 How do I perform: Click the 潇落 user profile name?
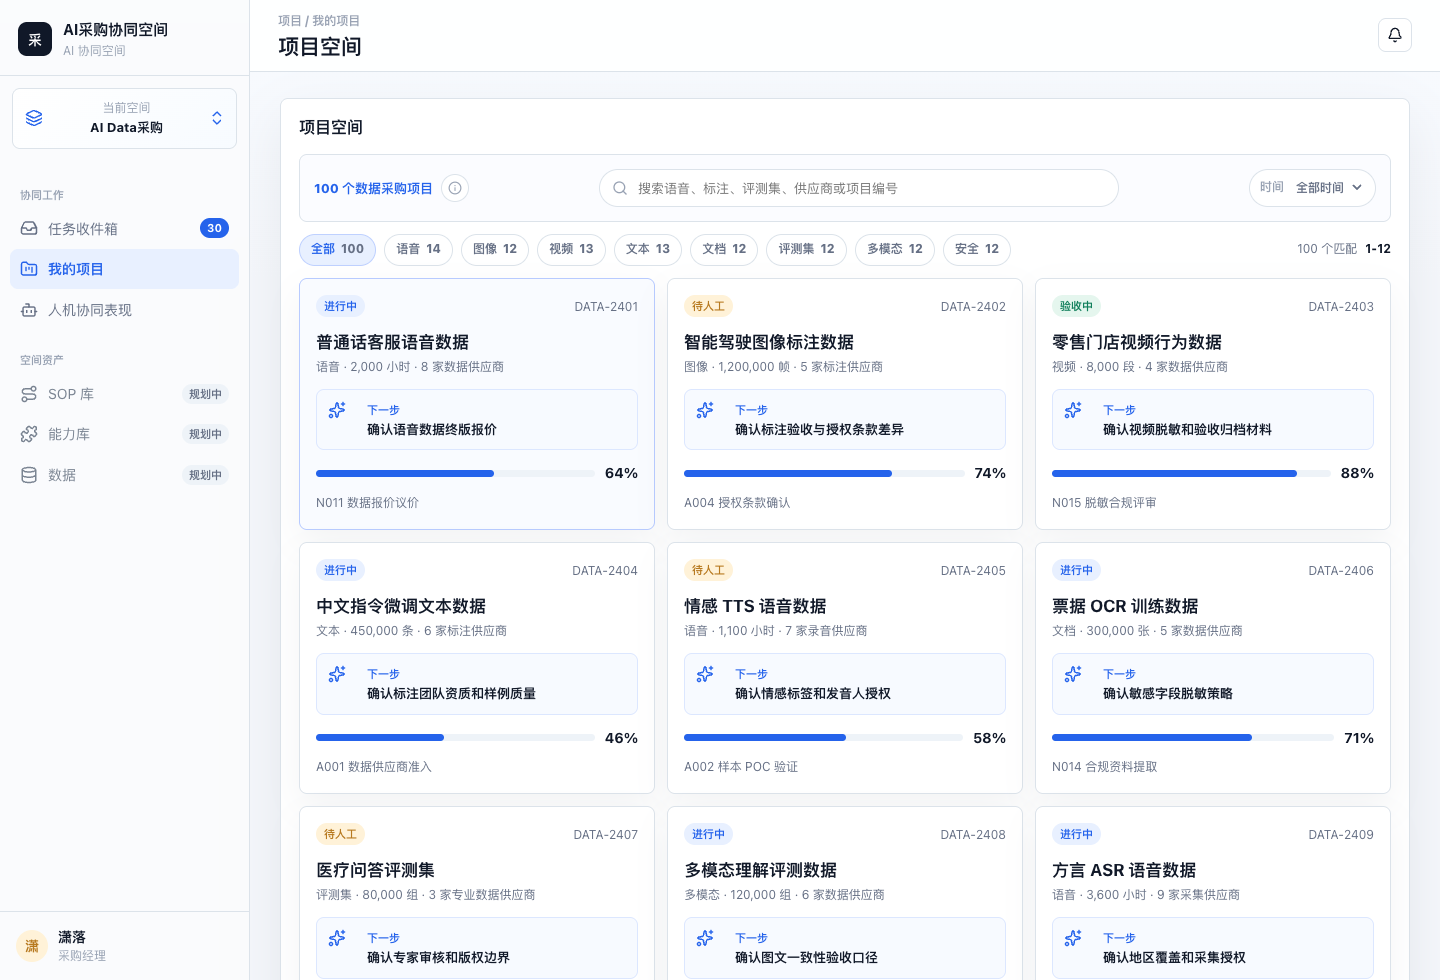point(72,937)
